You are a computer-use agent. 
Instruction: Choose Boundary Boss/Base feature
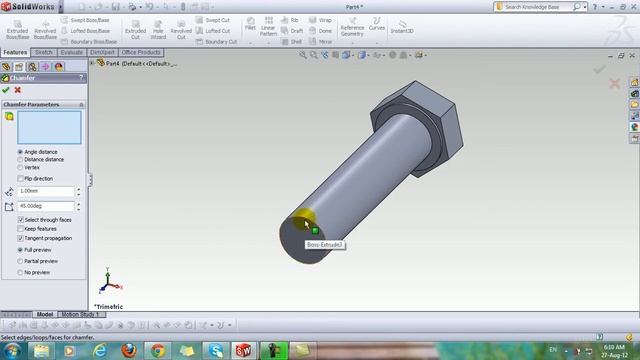89,42
